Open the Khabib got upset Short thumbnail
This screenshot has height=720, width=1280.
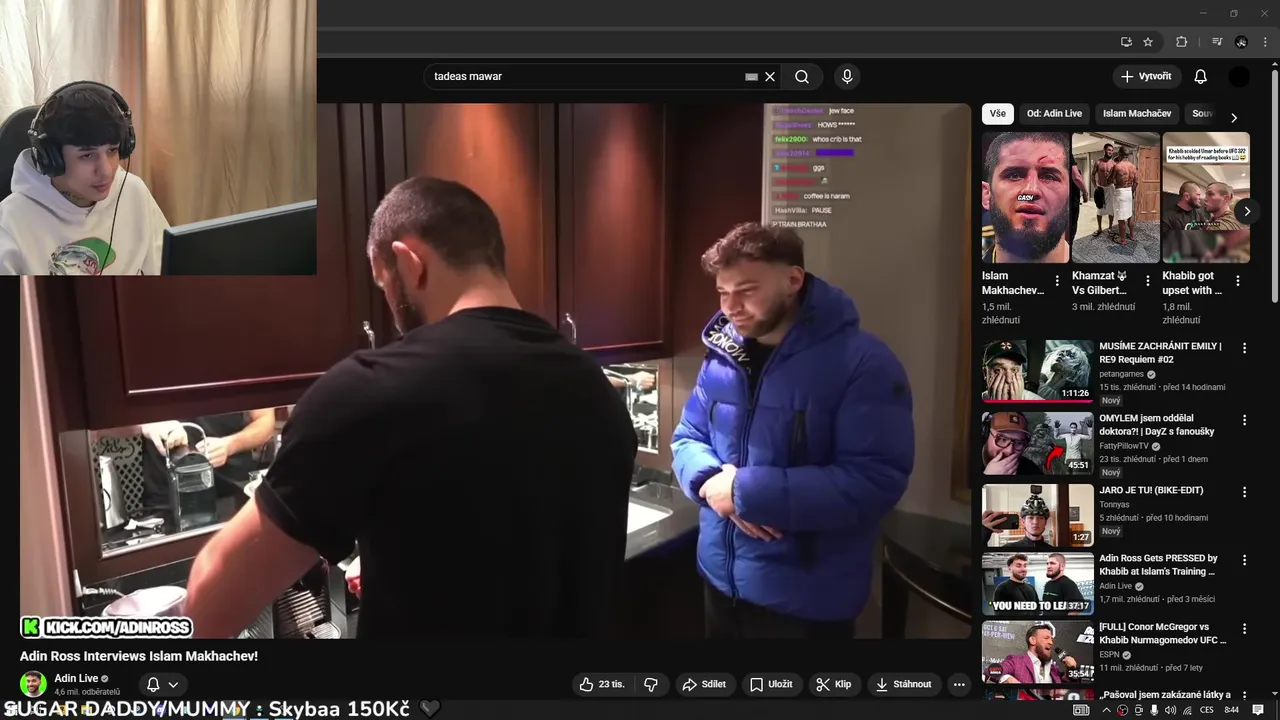[x=1205, y=198]
